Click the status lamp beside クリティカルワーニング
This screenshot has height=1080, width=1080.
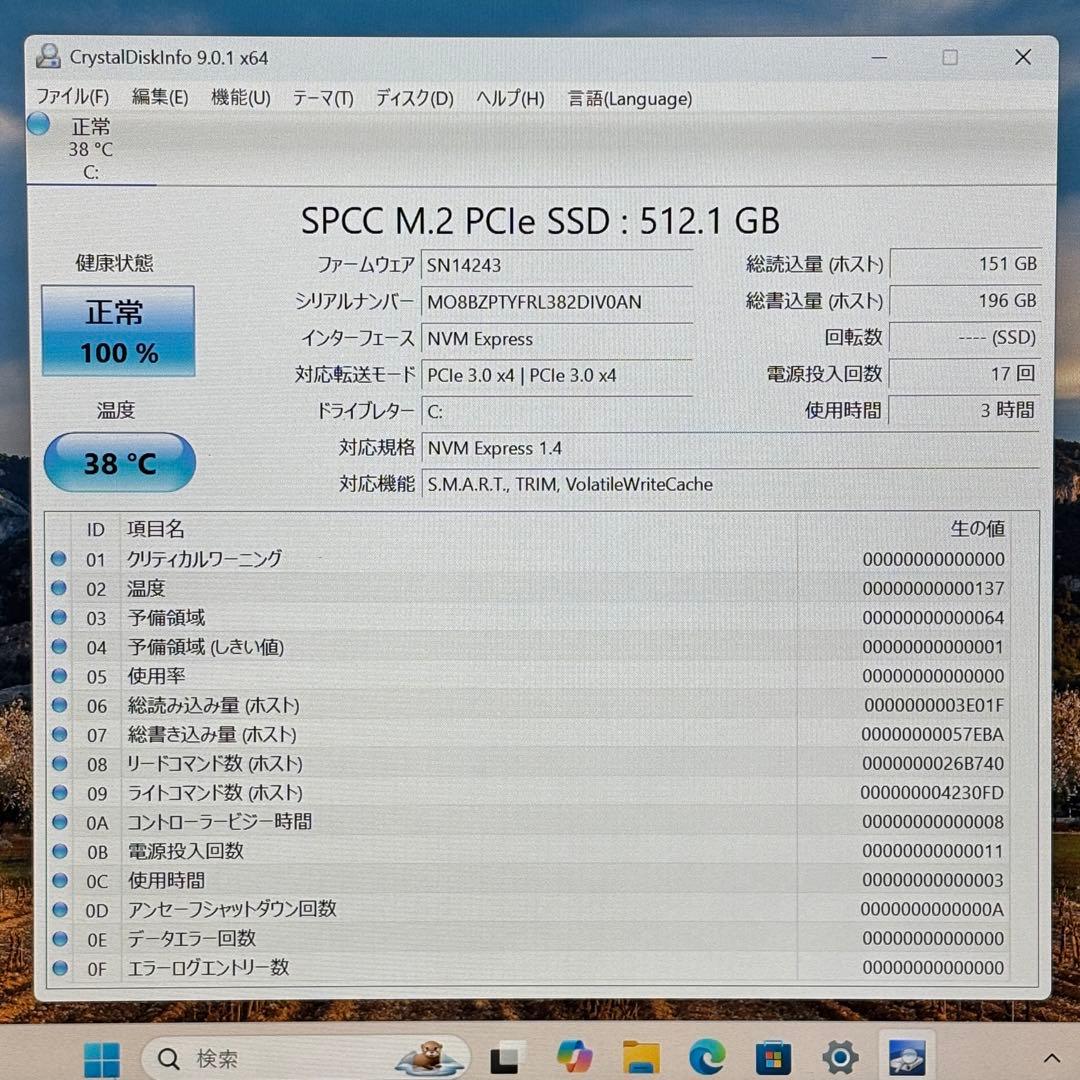59,559
